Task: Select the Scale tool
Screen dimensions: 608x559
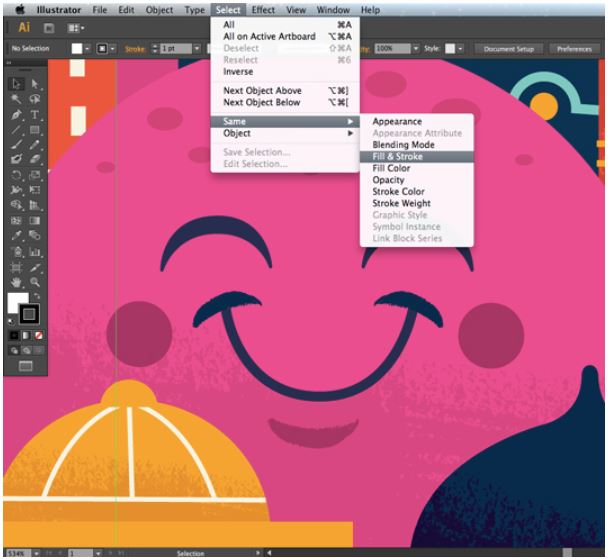Action: coord(35,175)
